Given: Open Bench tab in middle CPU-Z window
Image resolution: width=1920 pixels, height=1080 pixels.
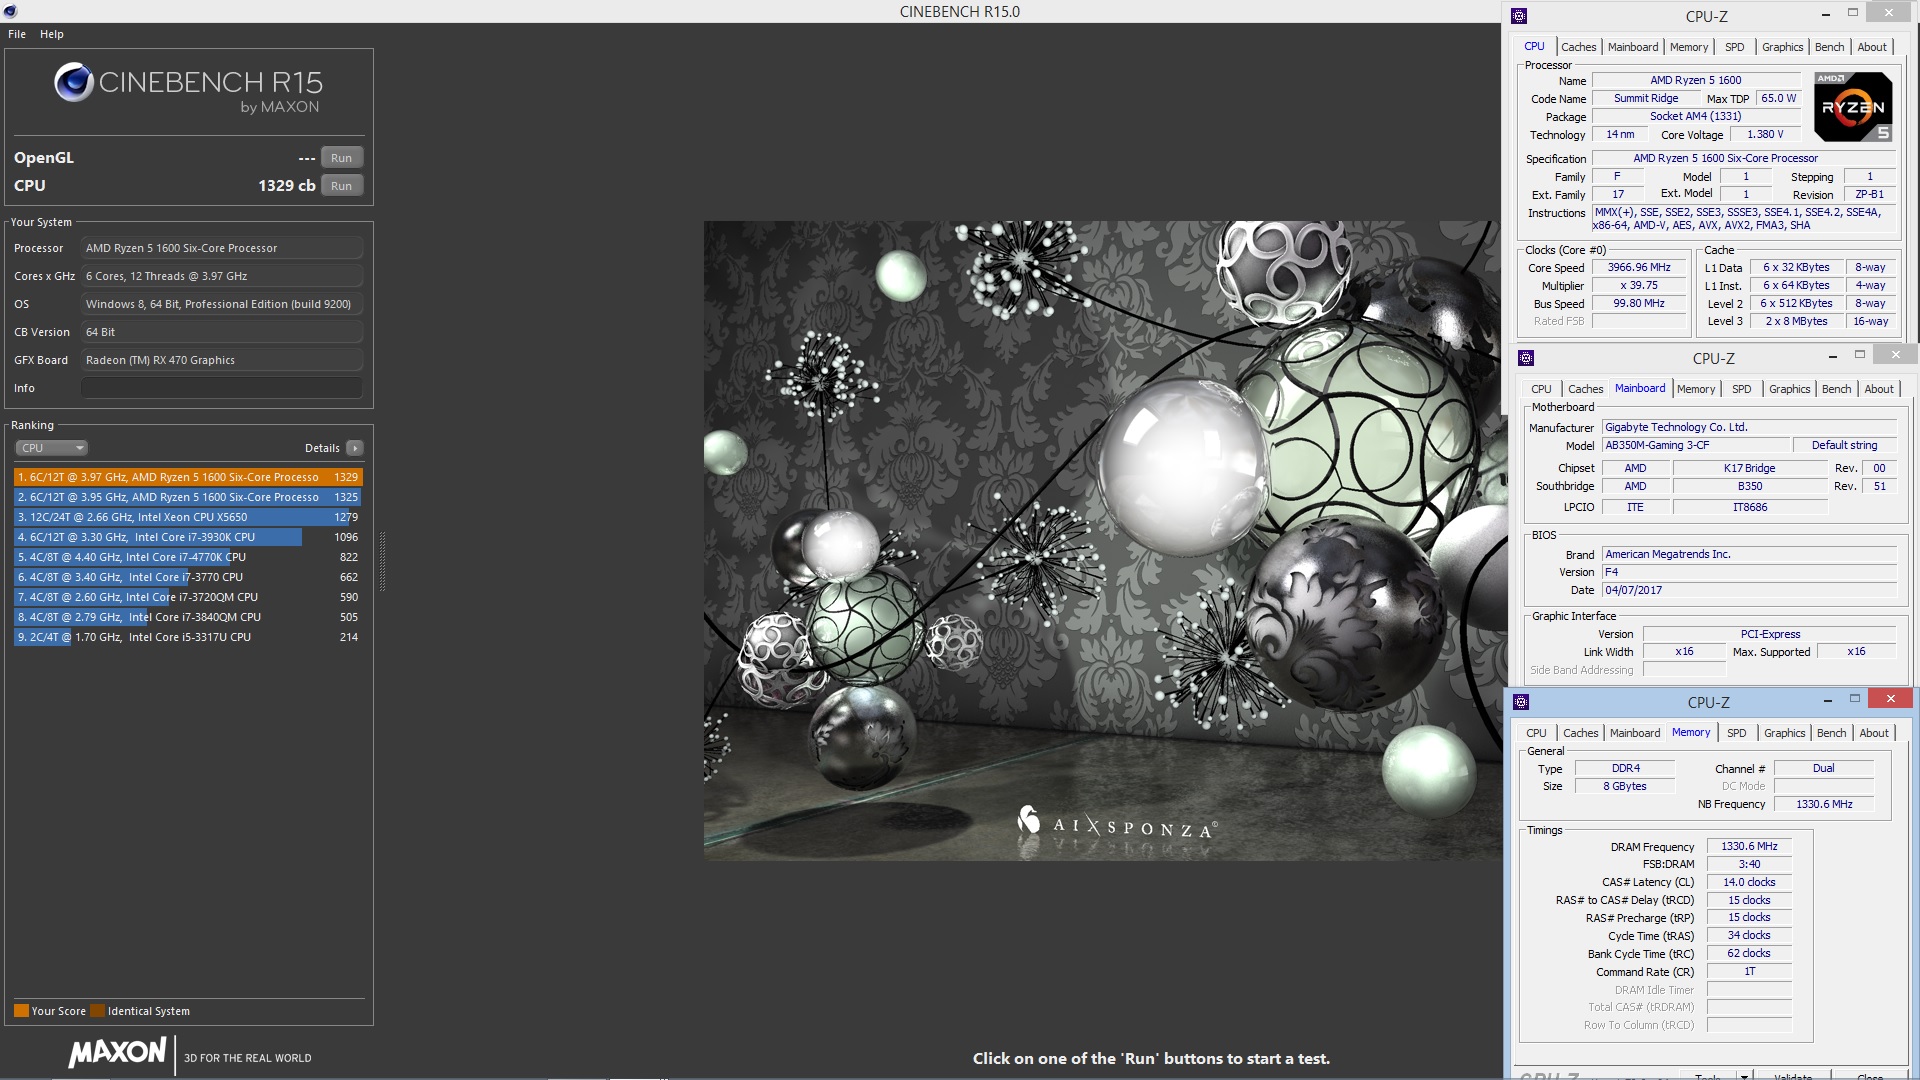Looking at the screenshot, I should [1836, 389].
